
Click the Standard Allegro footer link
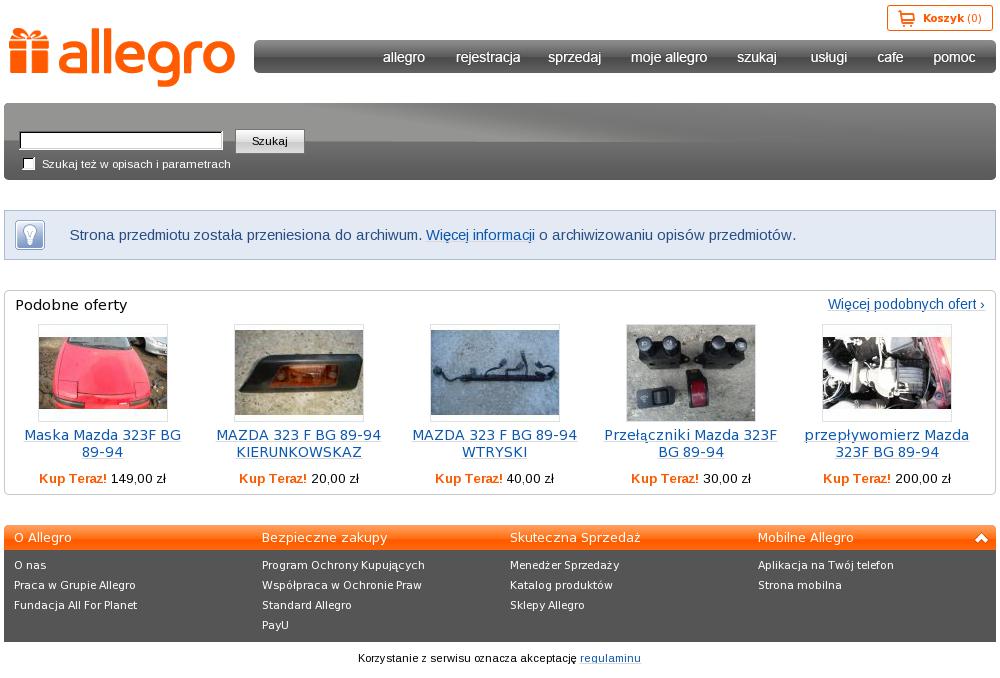[x=307, y=605]
